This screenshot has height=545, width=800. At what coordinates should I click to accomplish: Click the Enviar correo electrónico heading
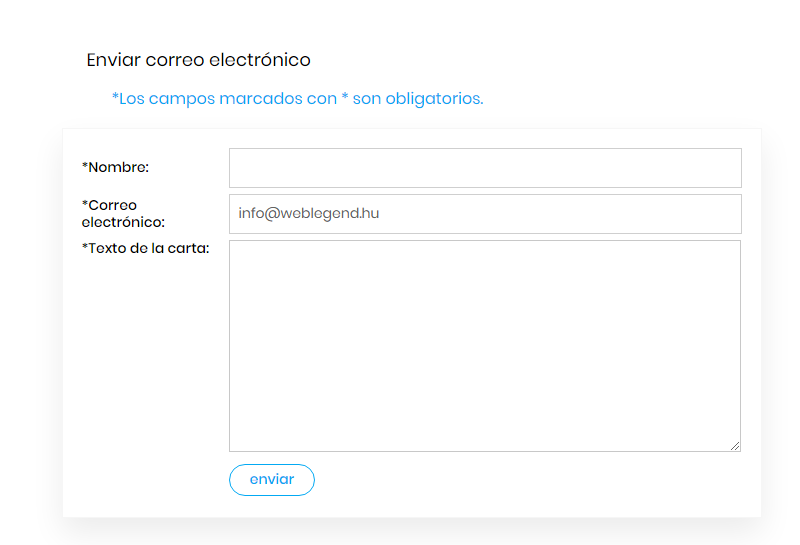(198, 60)
